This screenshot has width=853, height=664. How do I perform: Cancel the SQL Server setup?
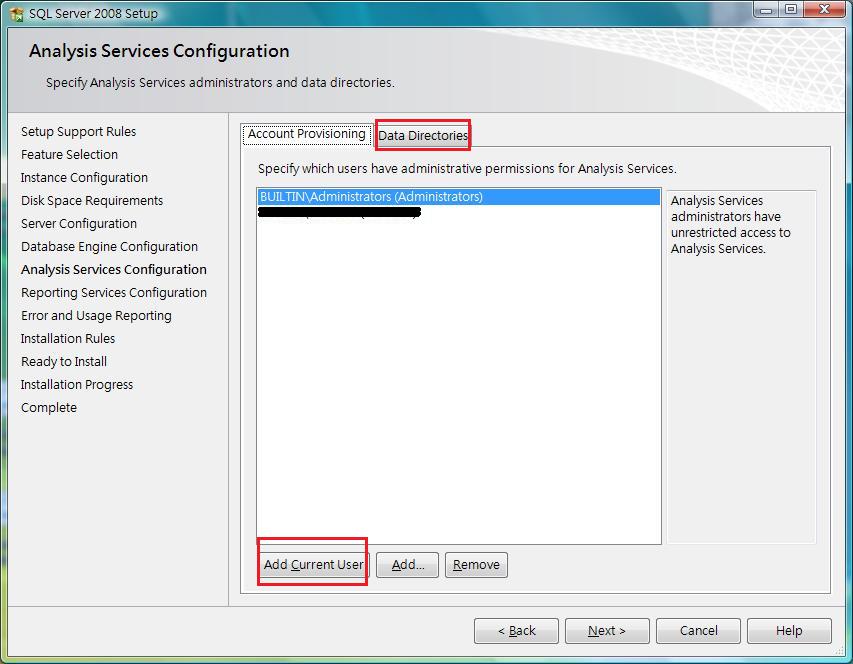coord(699,631)
